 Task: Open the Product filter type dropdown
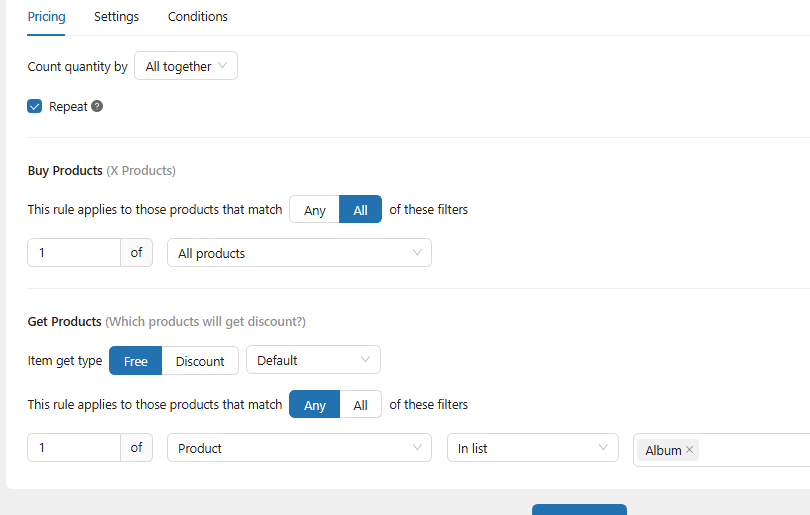[300, 447]
